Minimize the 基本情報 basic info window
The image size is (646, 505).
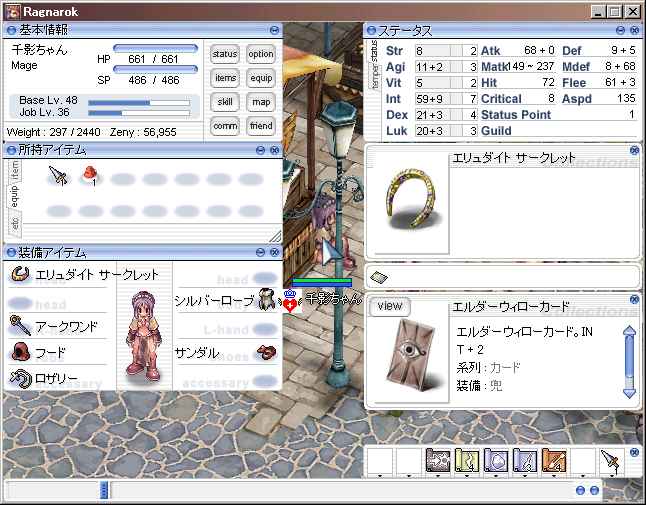point(274,30)
